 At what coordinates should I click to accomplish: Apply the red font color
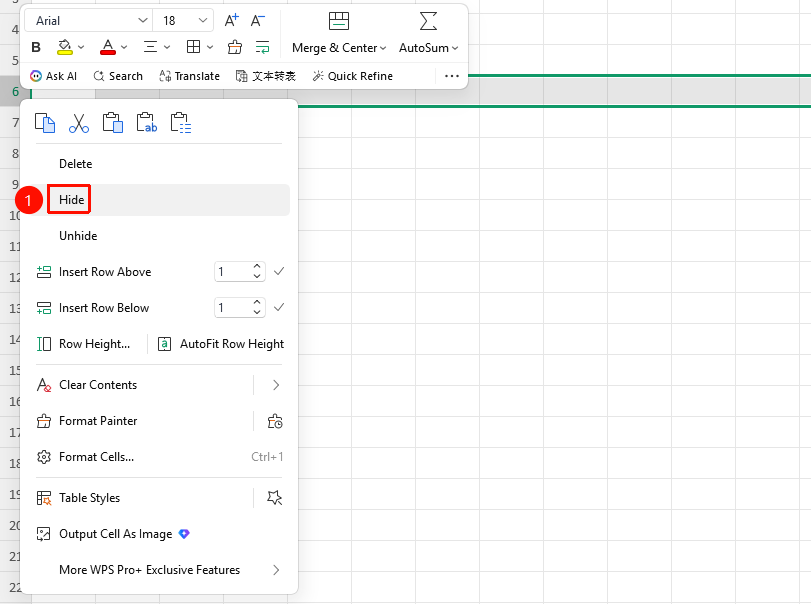[x=108, y=48]
